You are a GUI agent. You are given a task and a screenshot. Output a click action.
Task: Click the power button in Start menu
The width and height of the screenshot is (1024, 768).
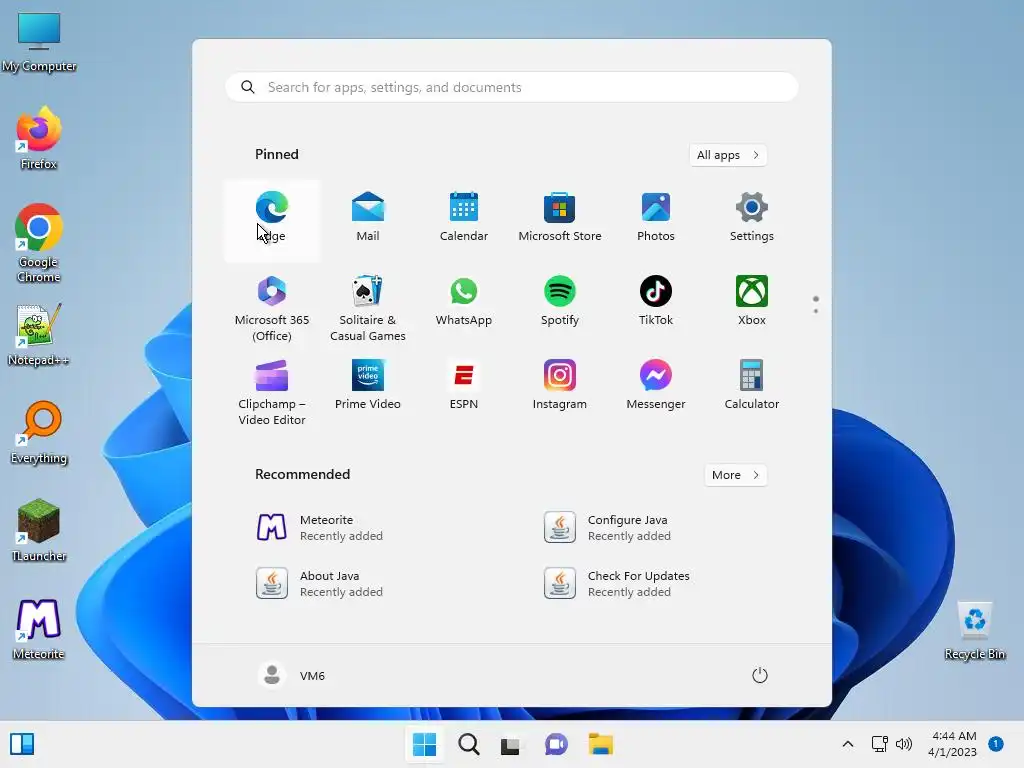[760, 675]
